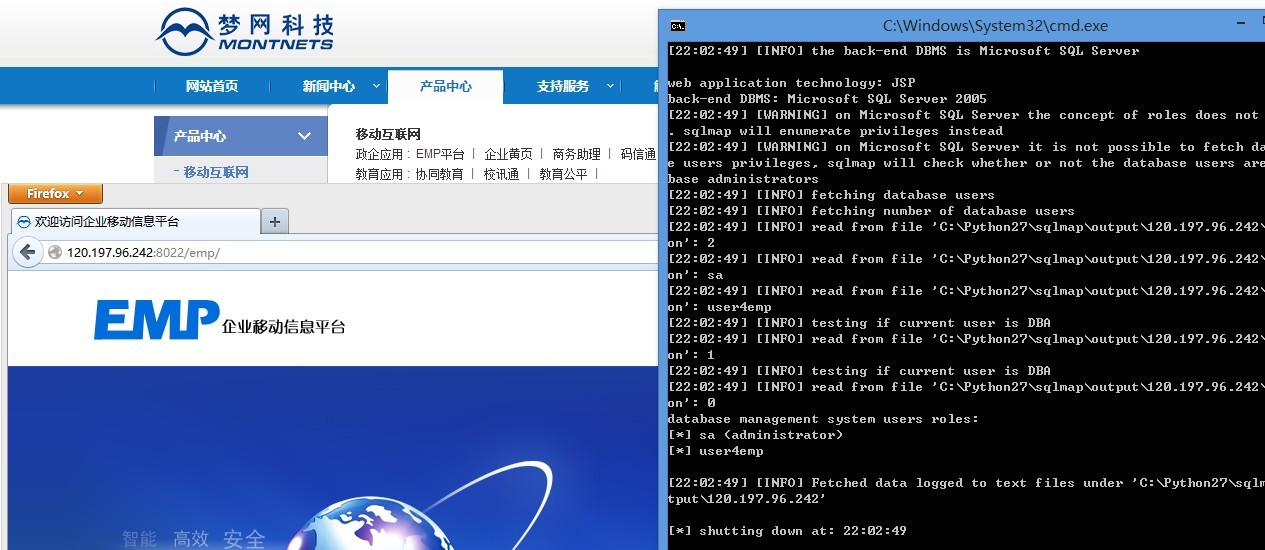Click the tab favicon in Firefox
The image size is (1265, 550).
click(23, 222)
